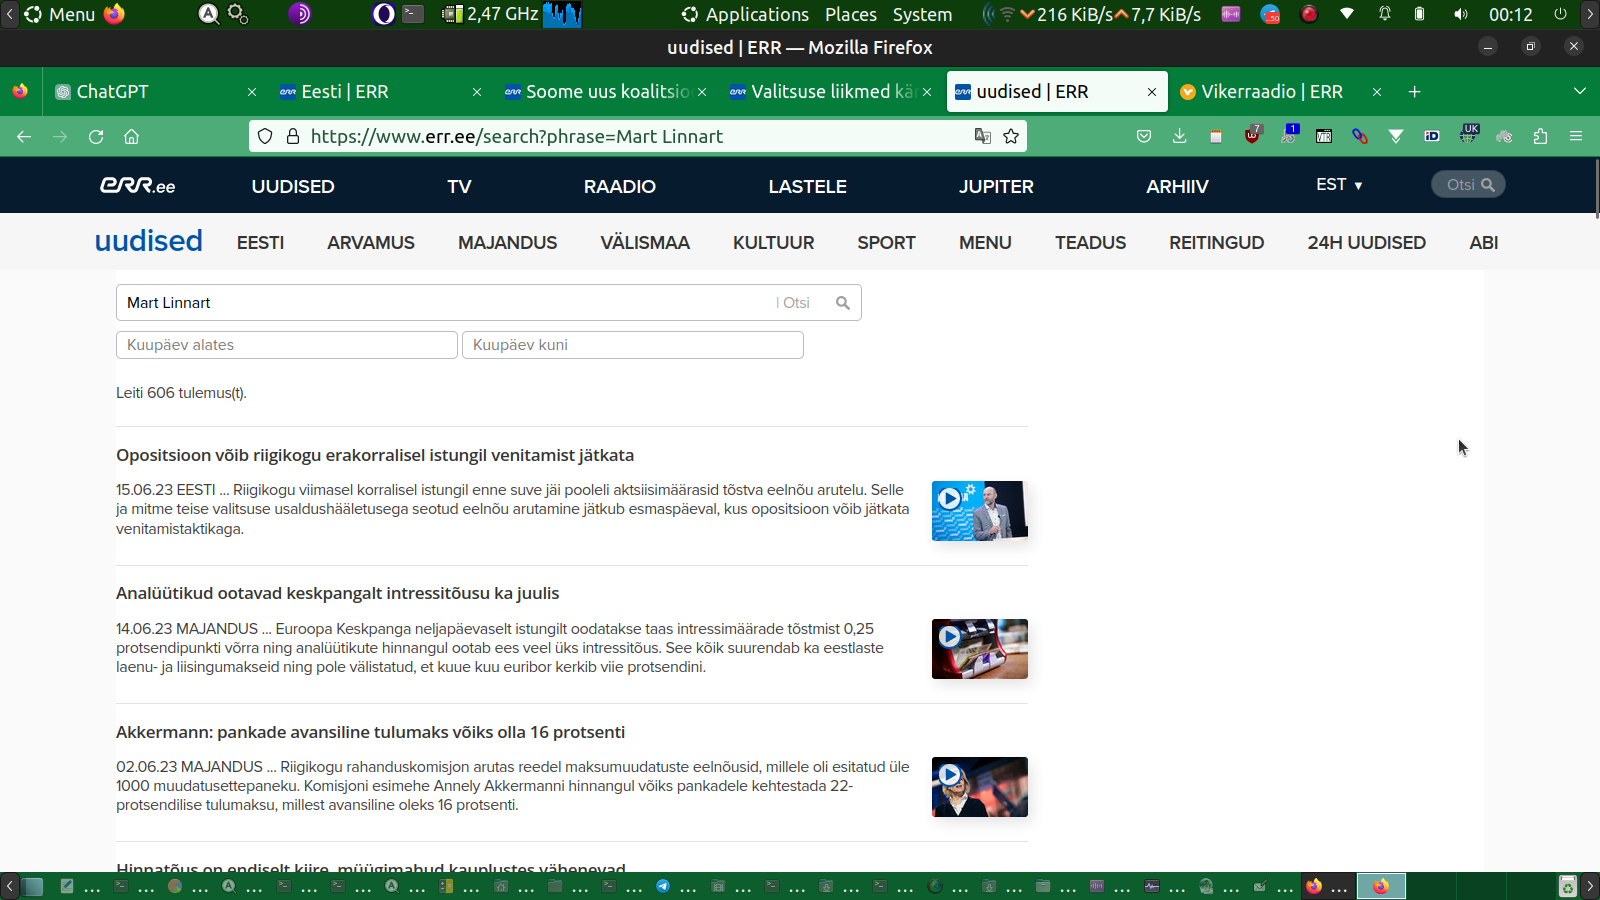Open TV in the top navigation
This screenshot has width=1600, height=900.
tap(459, 186)
